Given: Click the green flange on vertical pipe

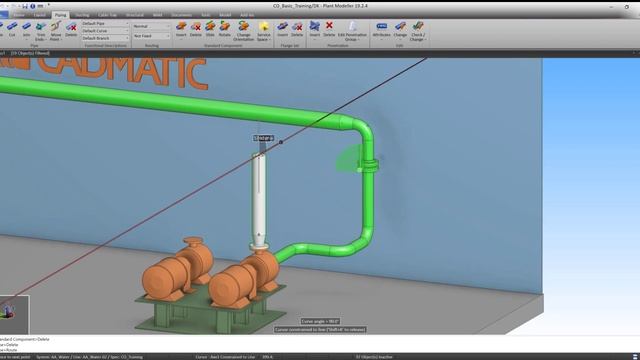Looking at the screenshot, I should coord(369,166).
